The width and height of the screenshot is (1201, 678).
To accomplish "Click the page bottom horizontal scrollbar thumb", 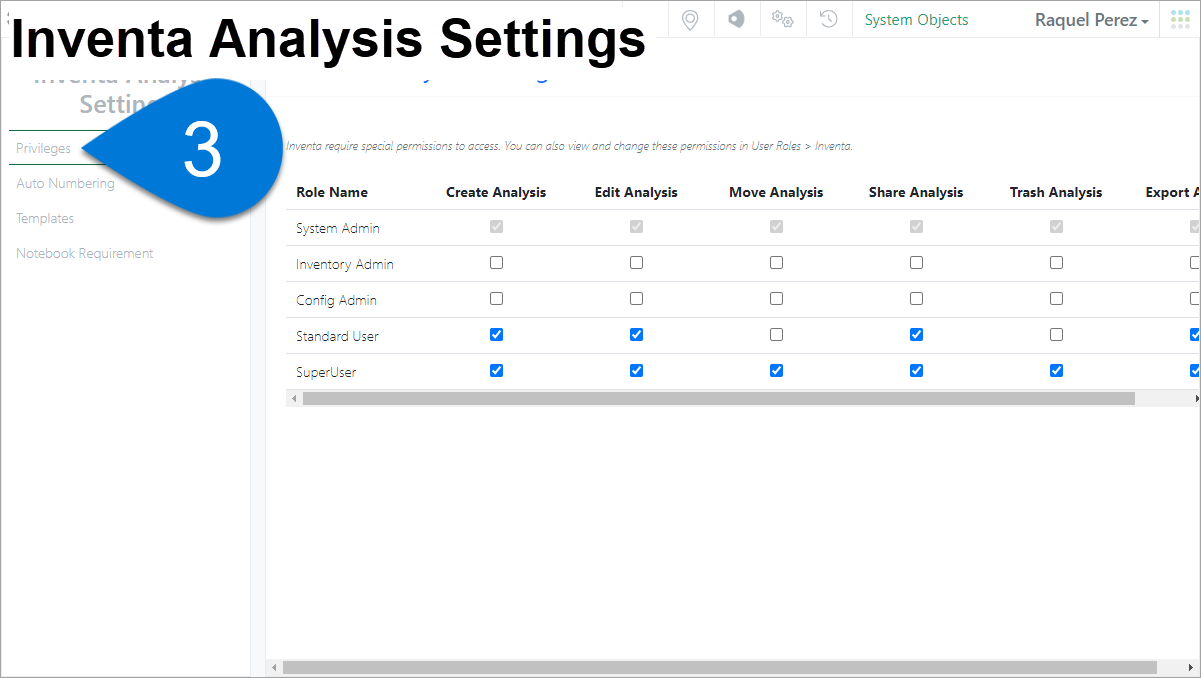I will (x=719, y=667).
